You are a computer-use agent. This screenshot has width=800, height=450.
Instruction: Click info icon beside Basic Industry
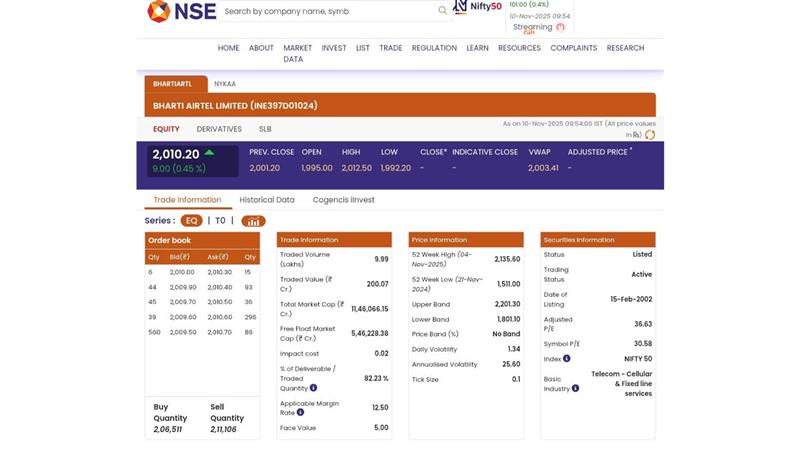[574, 388]
